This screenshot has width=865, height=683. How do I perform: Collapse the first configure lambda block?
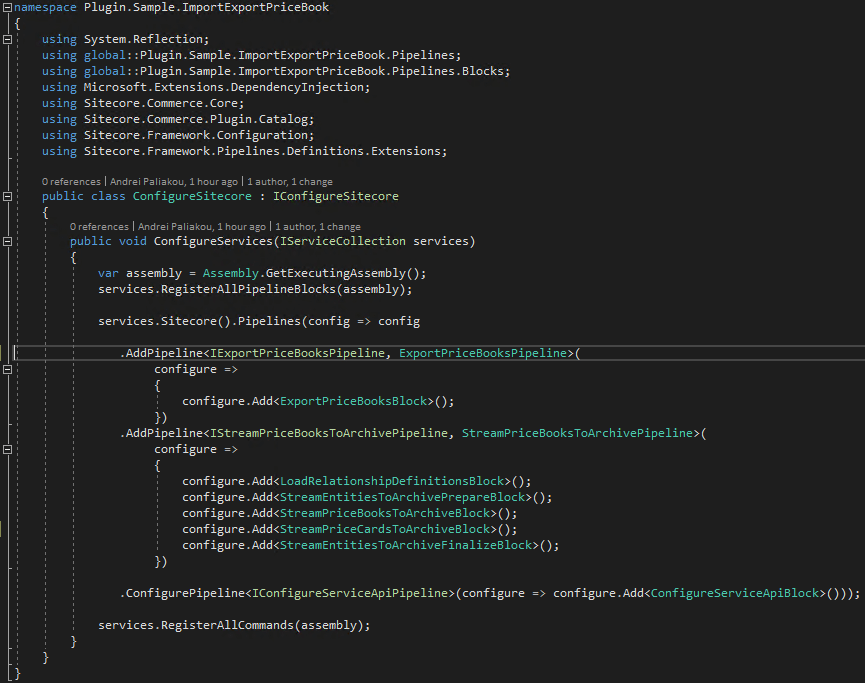point(8,369)
